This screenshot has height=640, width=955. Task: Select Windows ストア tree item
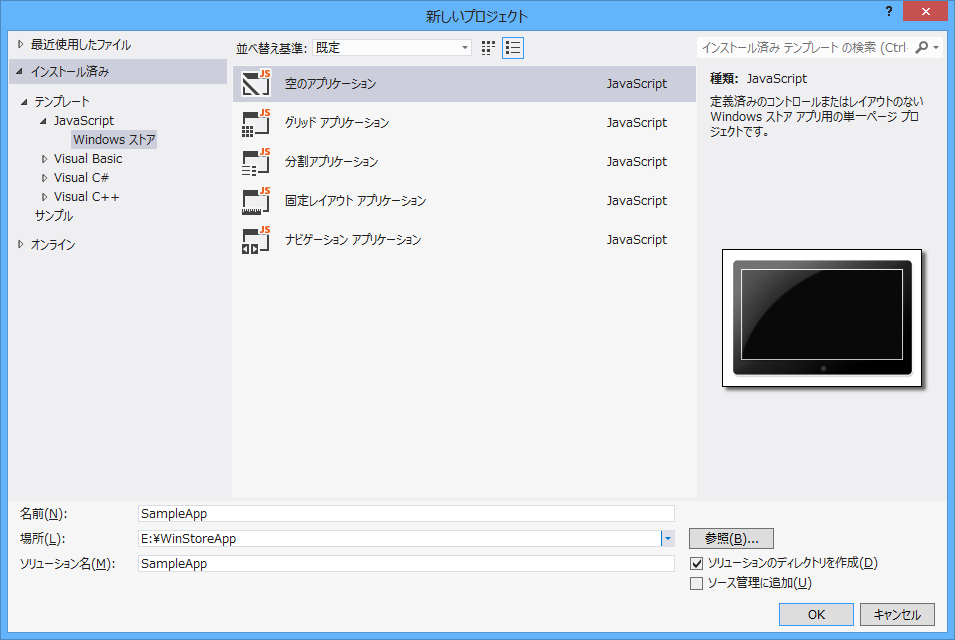click(x=114, y=139)
